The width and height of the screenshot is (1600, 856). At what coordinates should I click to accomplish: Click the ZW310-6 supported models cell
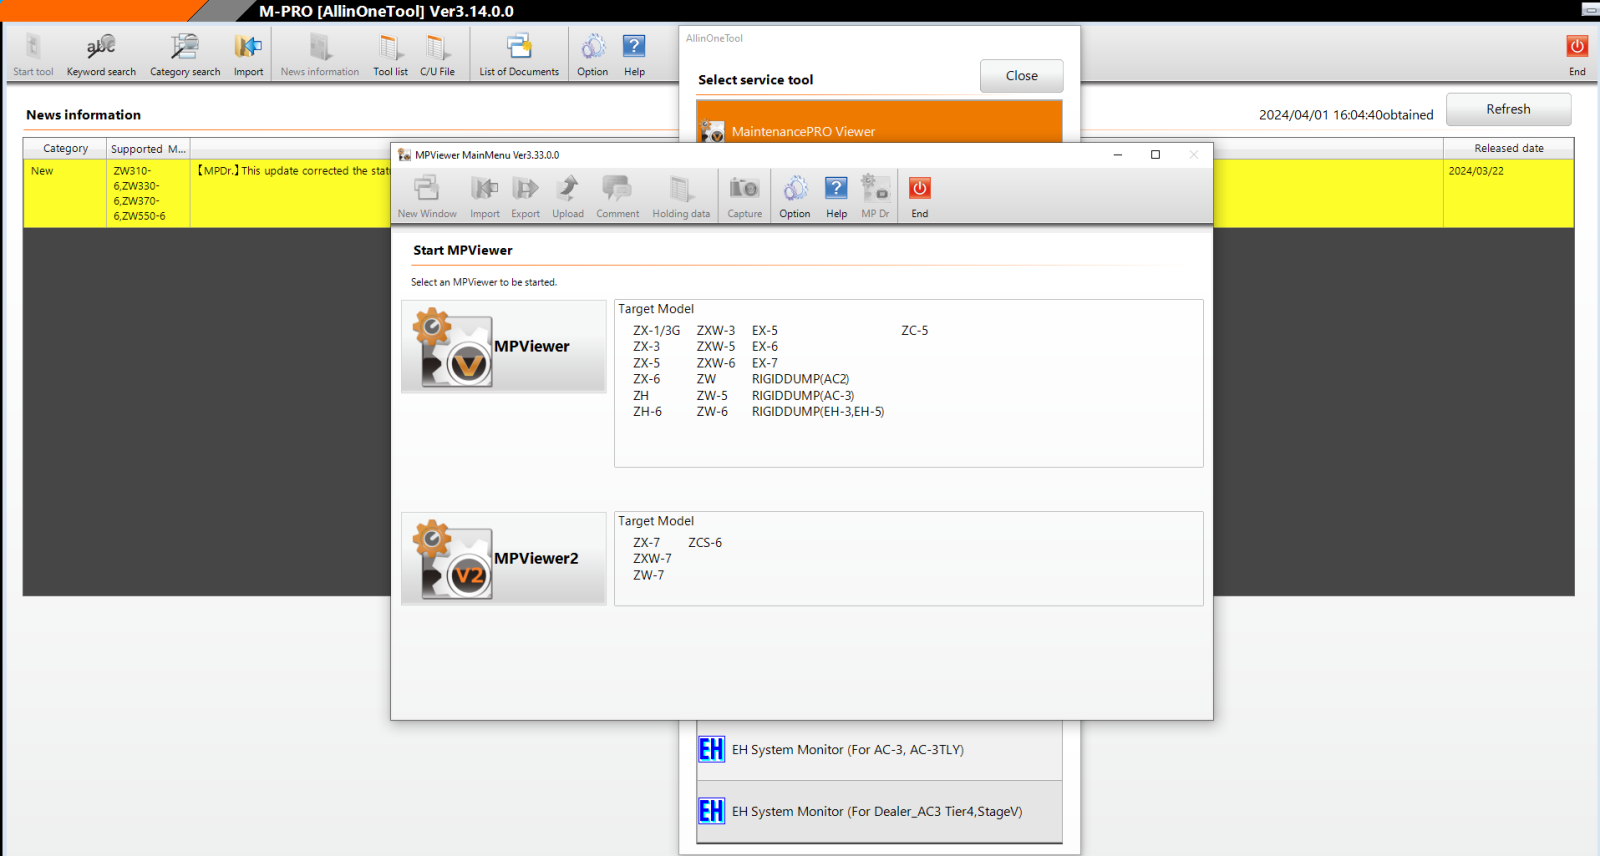pyautogui.click(x=148, y=193)
